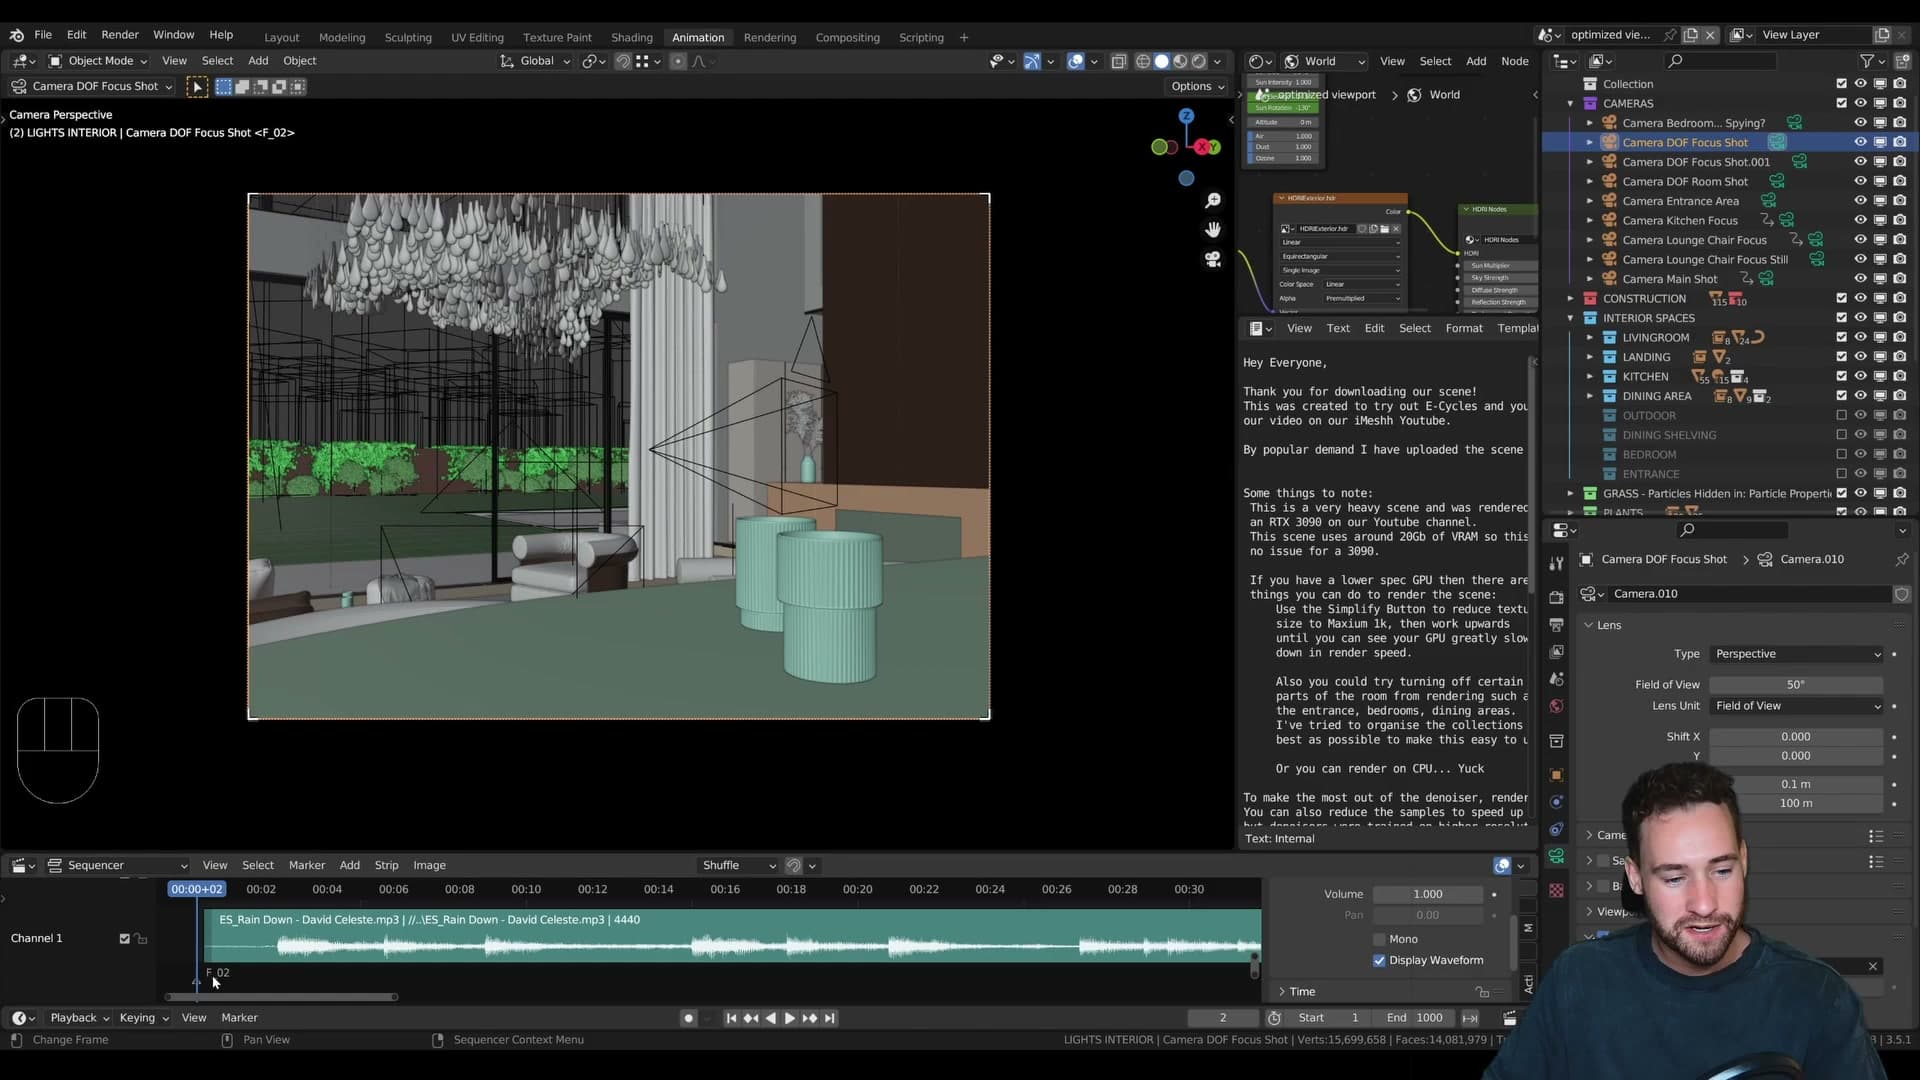Toggle the fake user shield for Camera.010
1920x1080 pixels.
(1901, 594)
